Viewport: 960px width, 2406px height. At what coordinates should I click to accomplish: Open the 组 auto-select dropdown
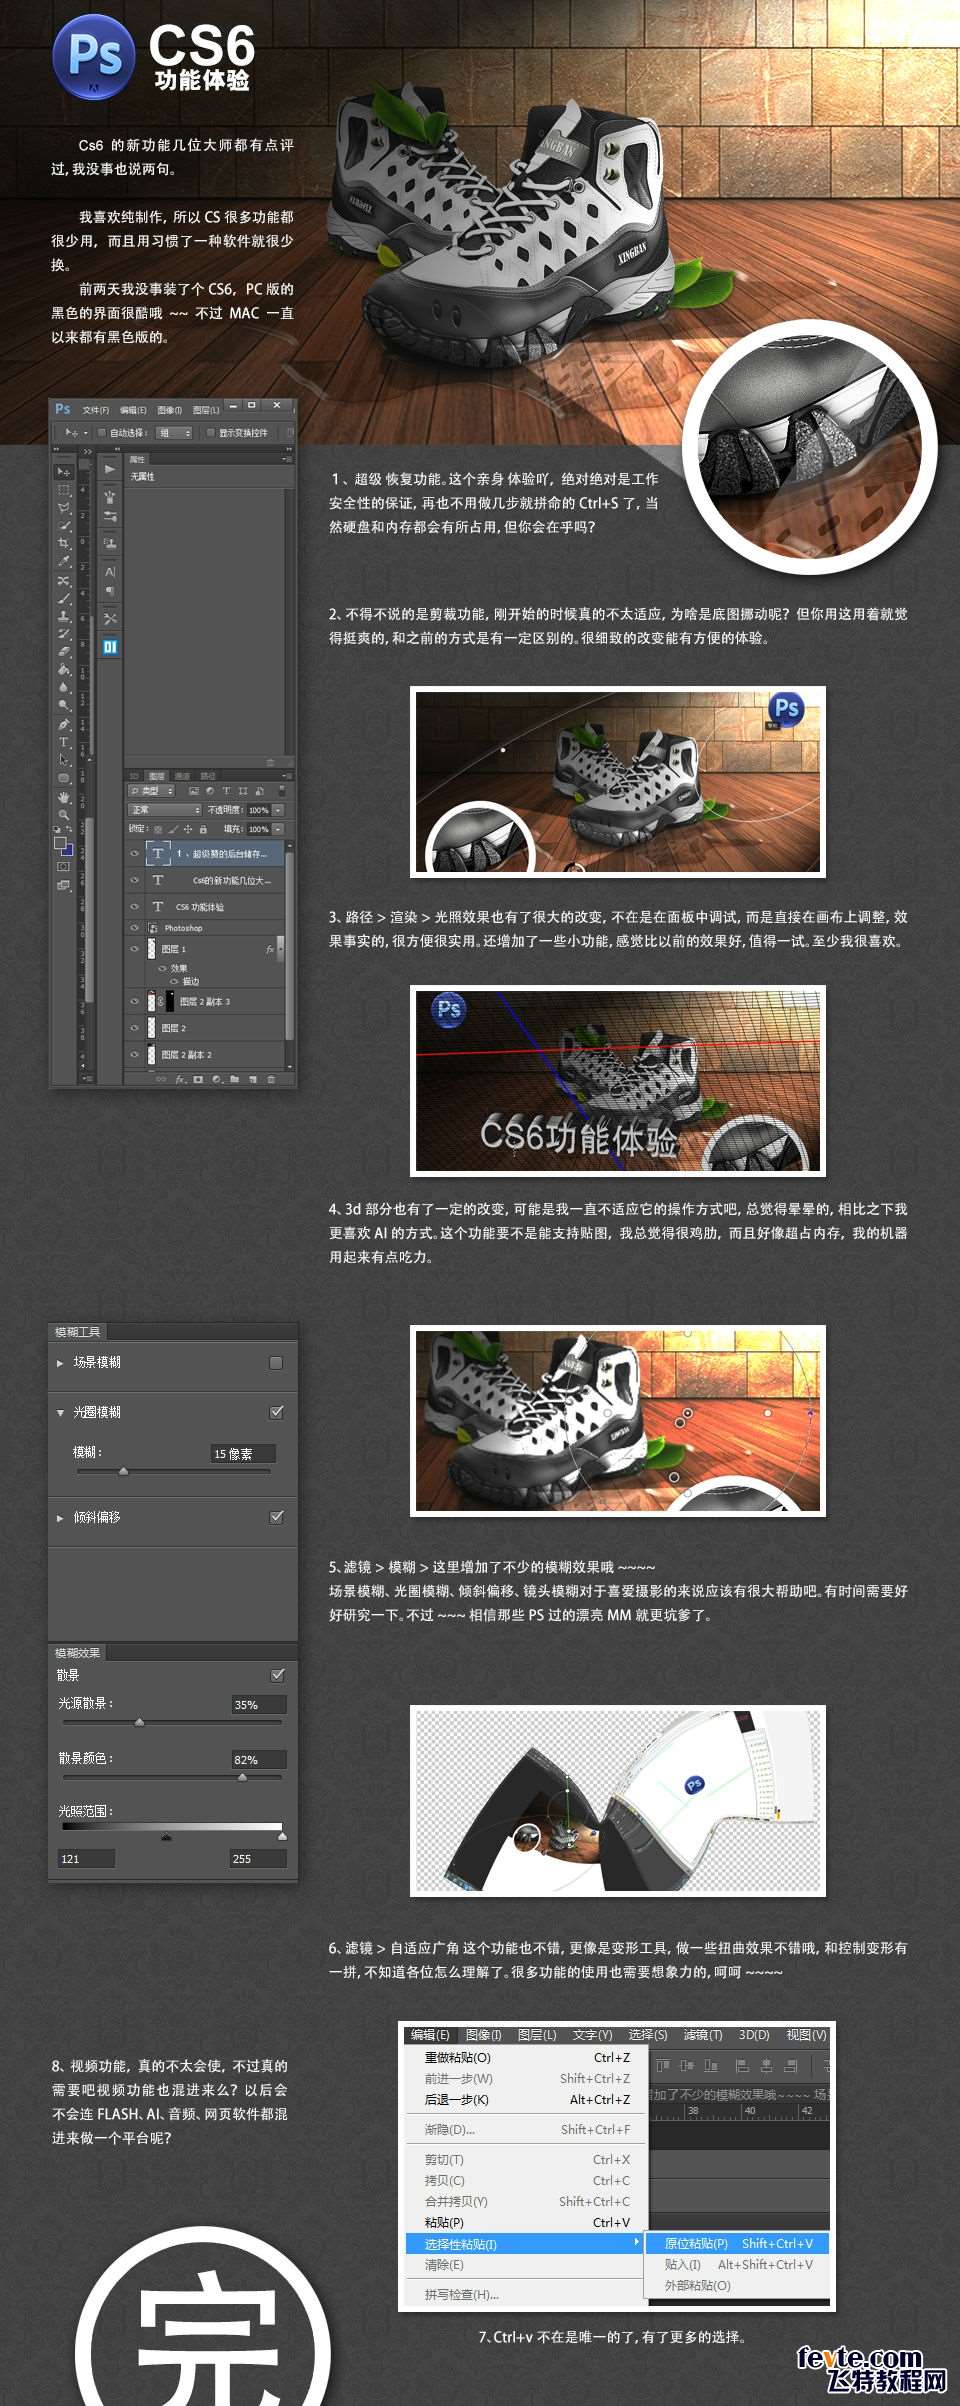tap(175, 433)
